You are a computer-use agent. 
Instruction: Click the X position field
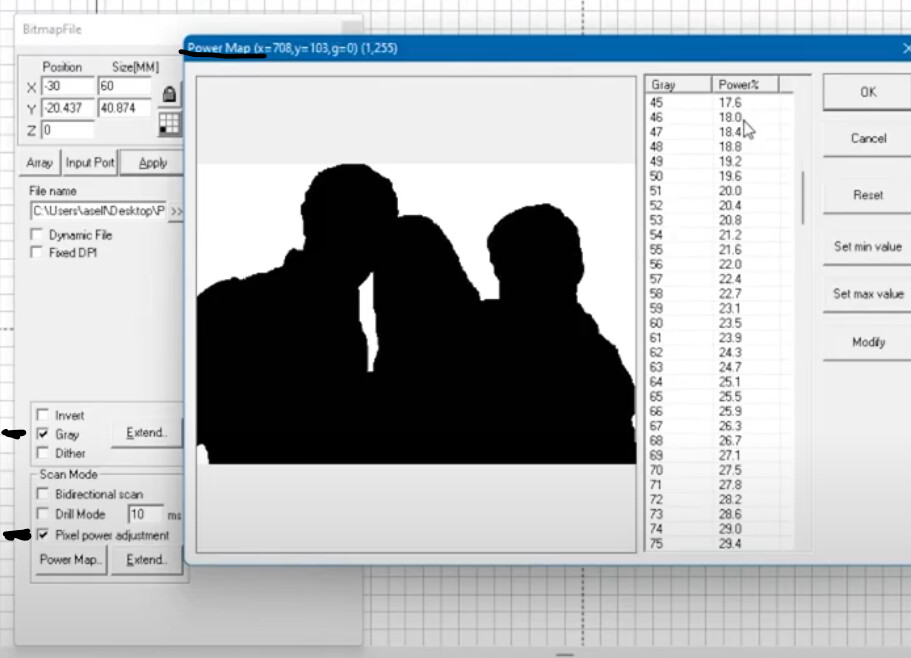coord(67,86)
